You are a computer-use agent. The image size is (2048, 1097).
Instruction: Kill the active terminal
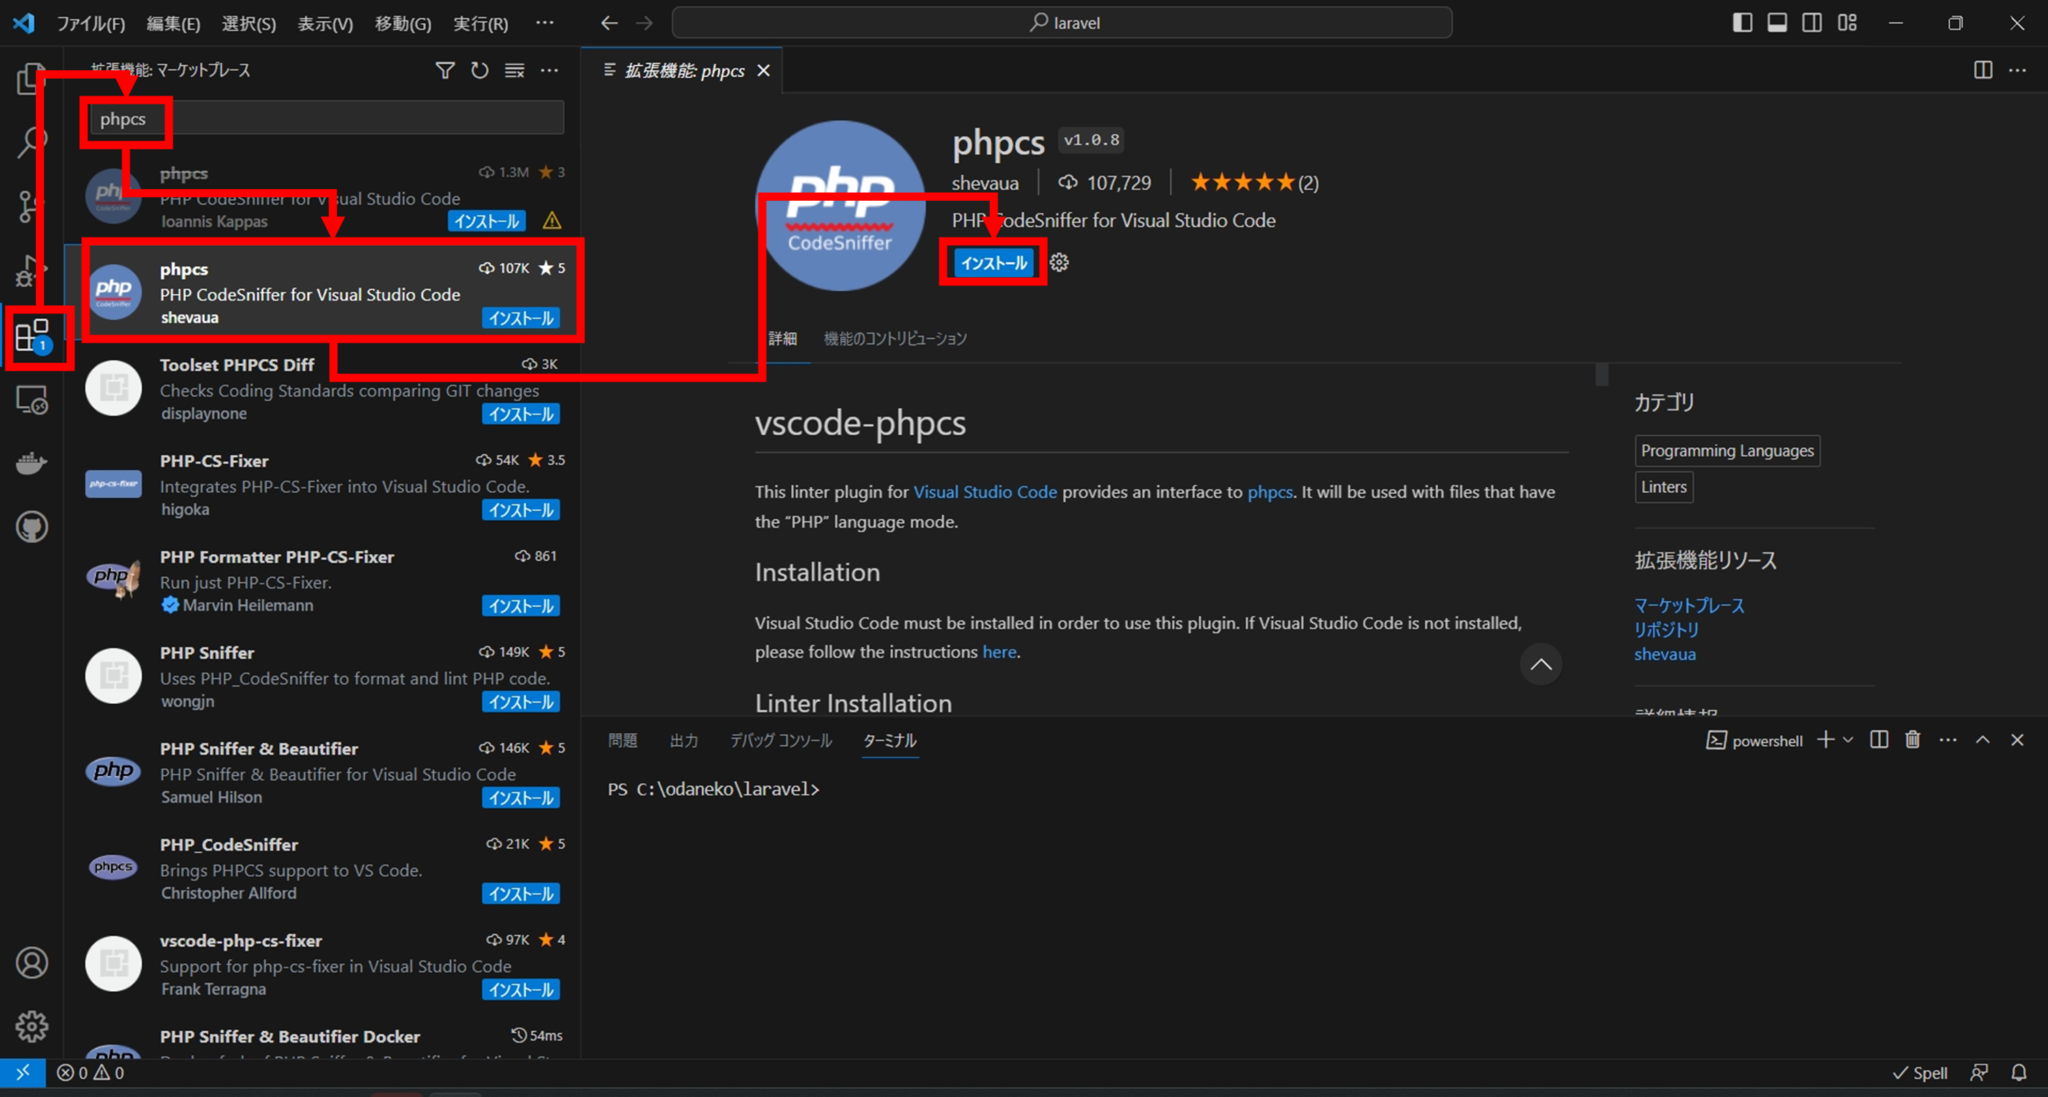point(1912,740)
